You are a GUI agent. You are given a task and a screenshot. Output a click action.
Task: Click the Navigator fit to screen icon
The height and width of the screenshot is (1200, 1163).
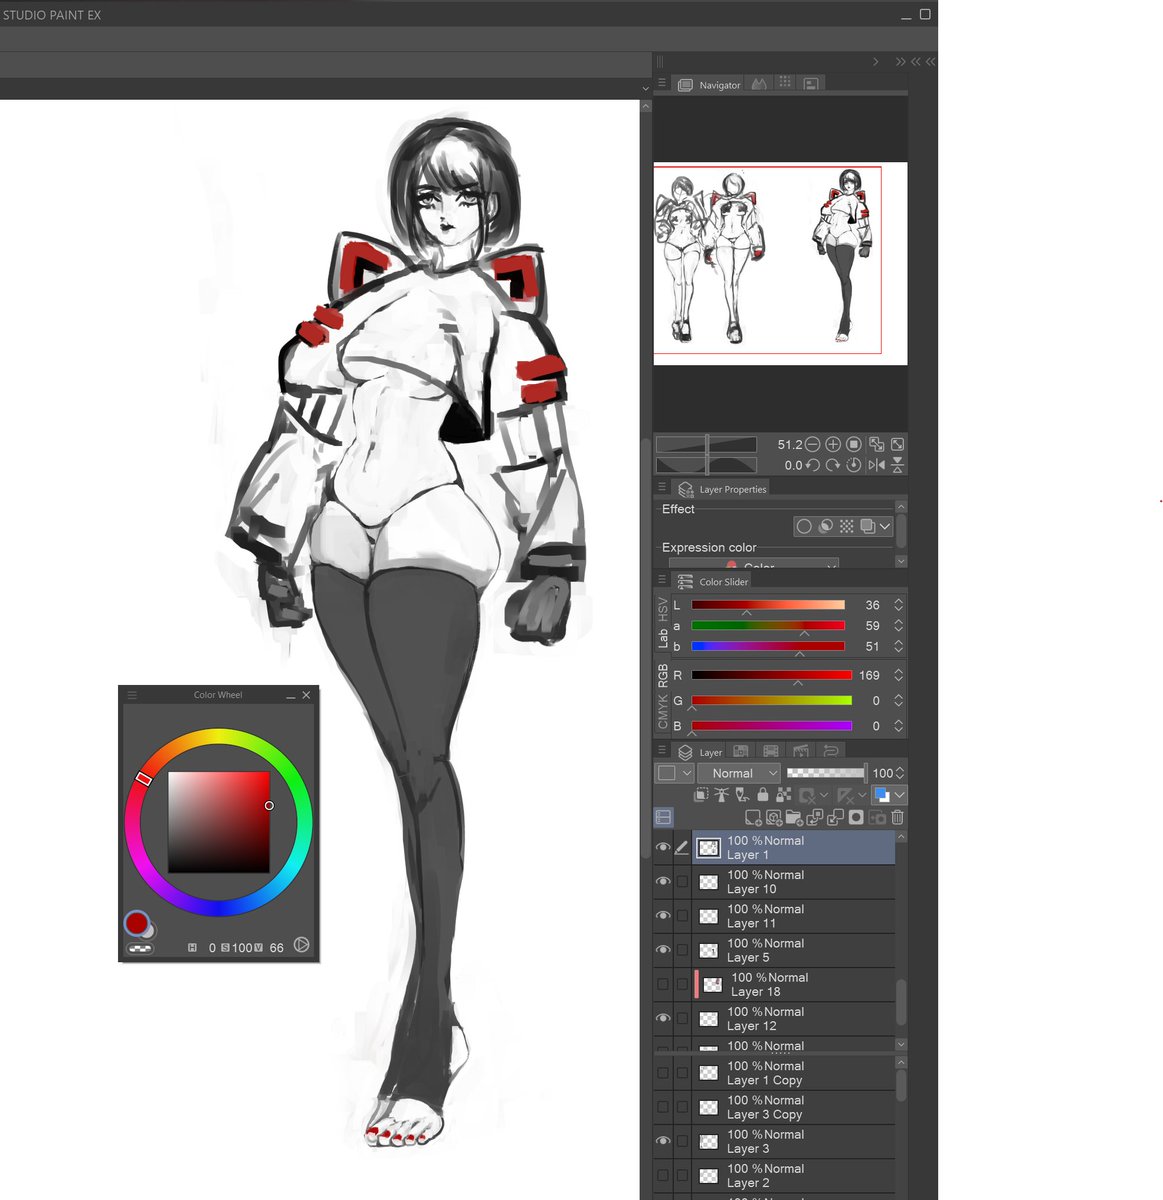[x=898, y=445]
